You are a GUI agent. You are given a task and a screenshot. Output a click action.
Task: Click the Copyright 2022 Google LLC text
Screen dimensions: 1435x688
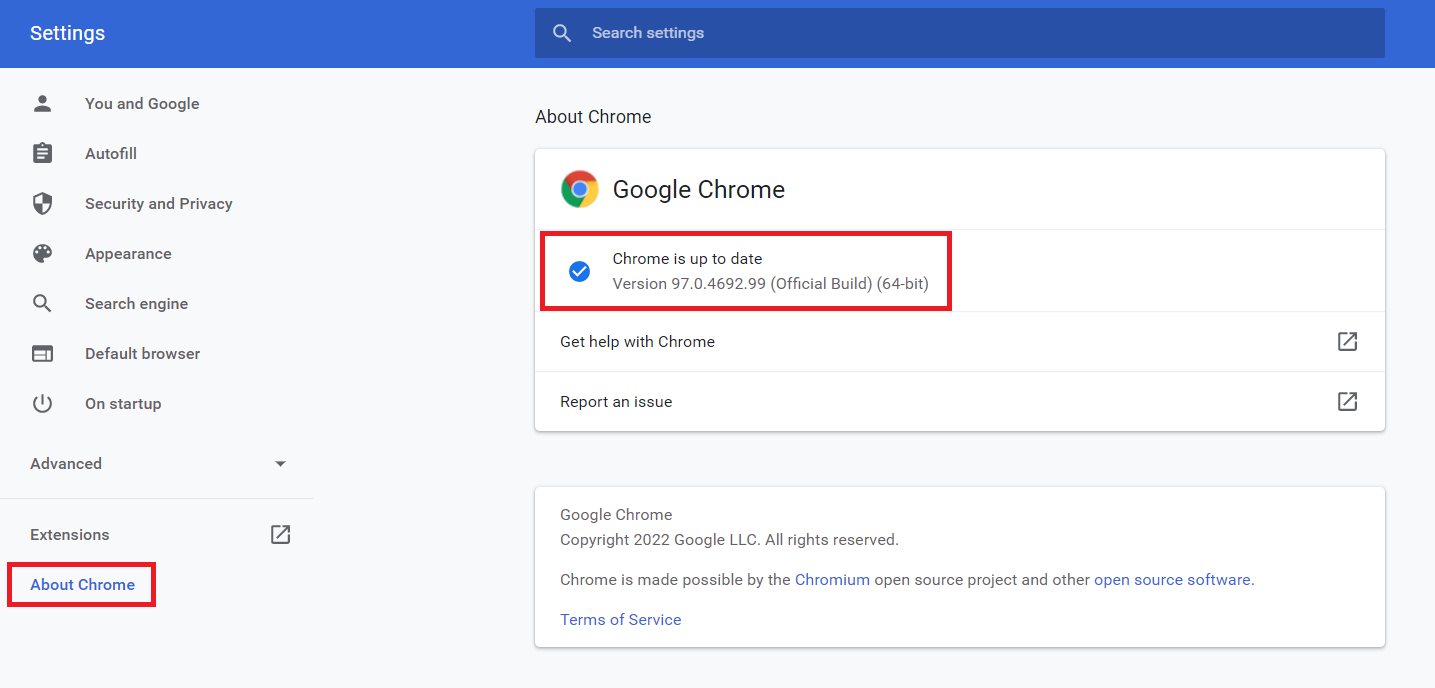tap(729, 539)
